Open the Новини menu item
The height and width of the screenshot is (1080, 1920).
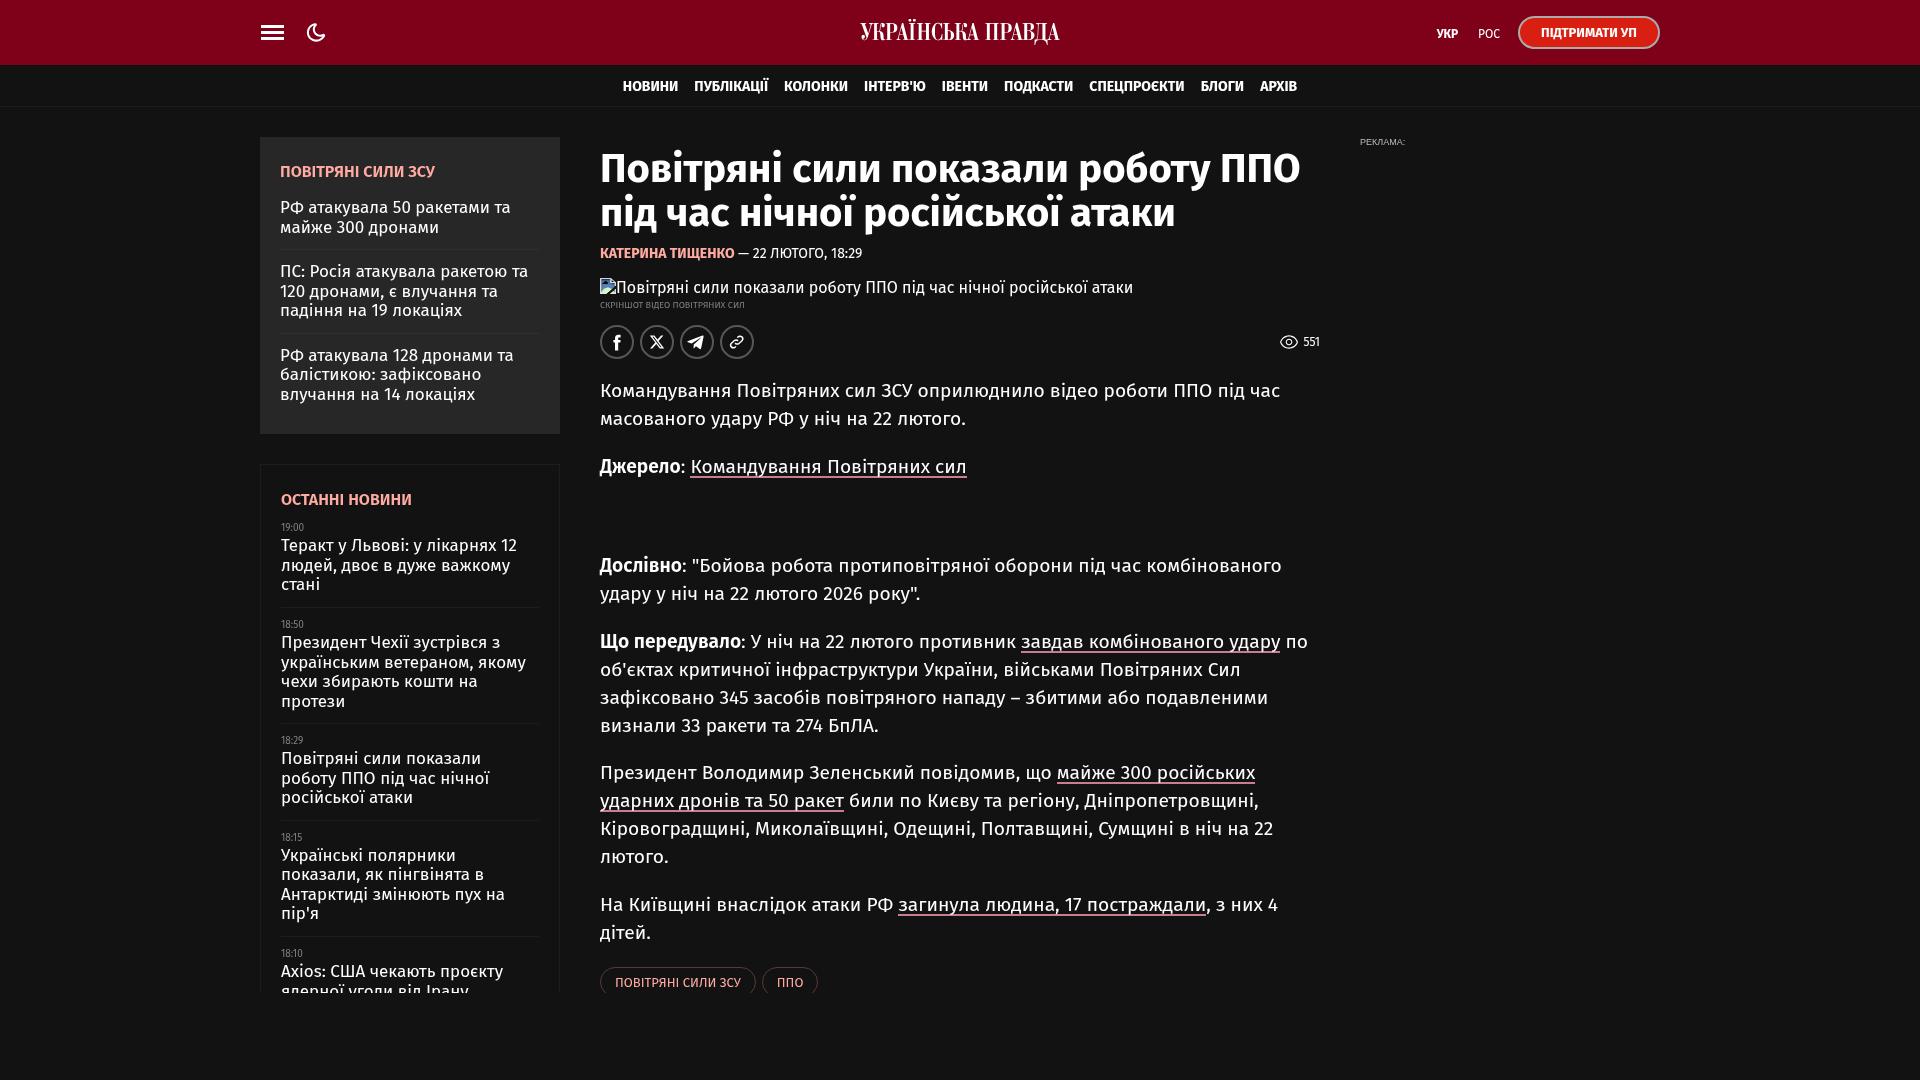pos(650,87)
